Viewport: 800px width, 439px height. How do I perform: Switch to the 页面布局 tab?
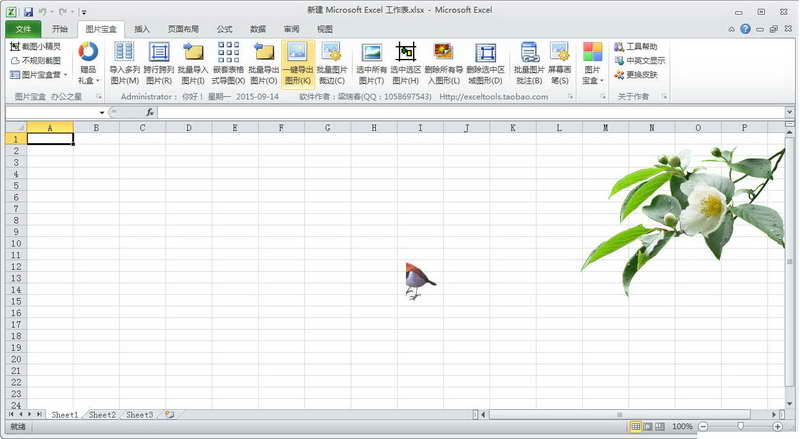[x=183, y=29]
